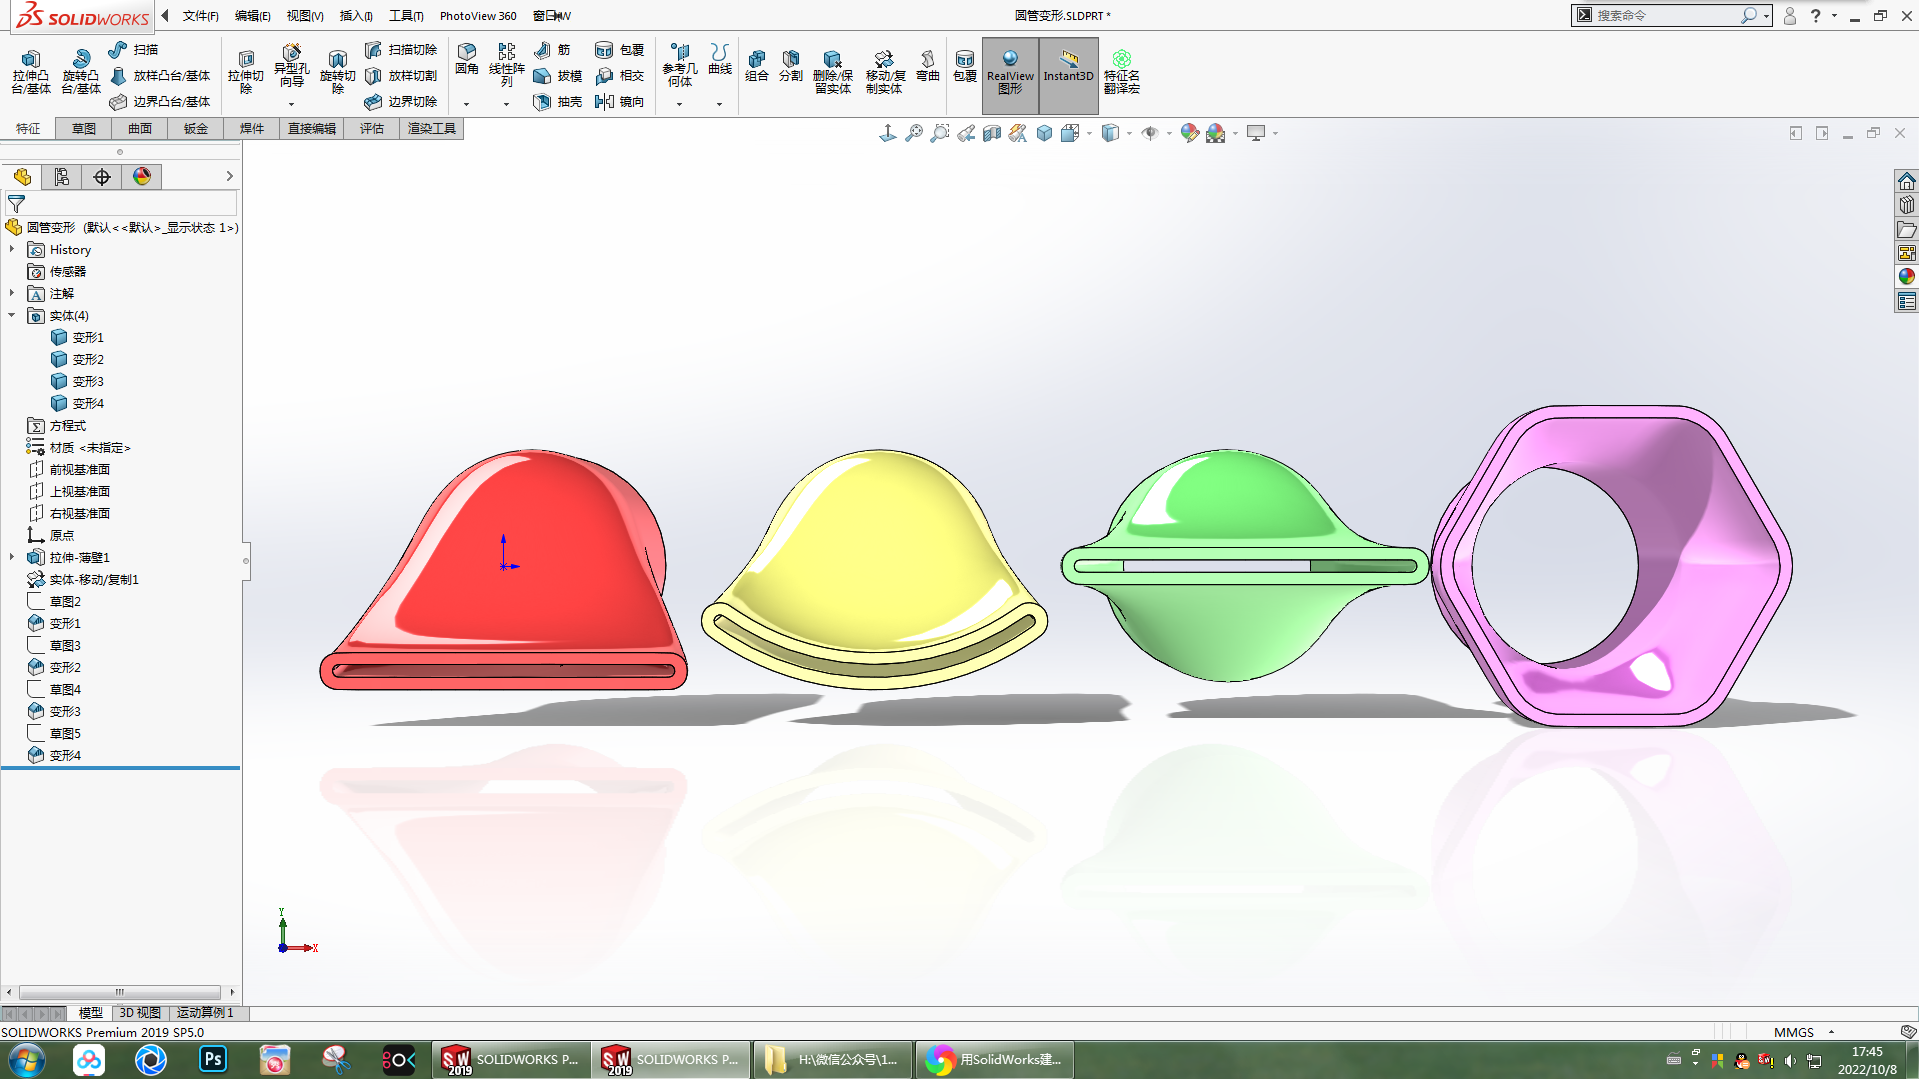1919x1079 pixels.
Task: Select the Extruded Cut tool (拉伸切除)
Action: pyautogui.click(x=246, y=72)
